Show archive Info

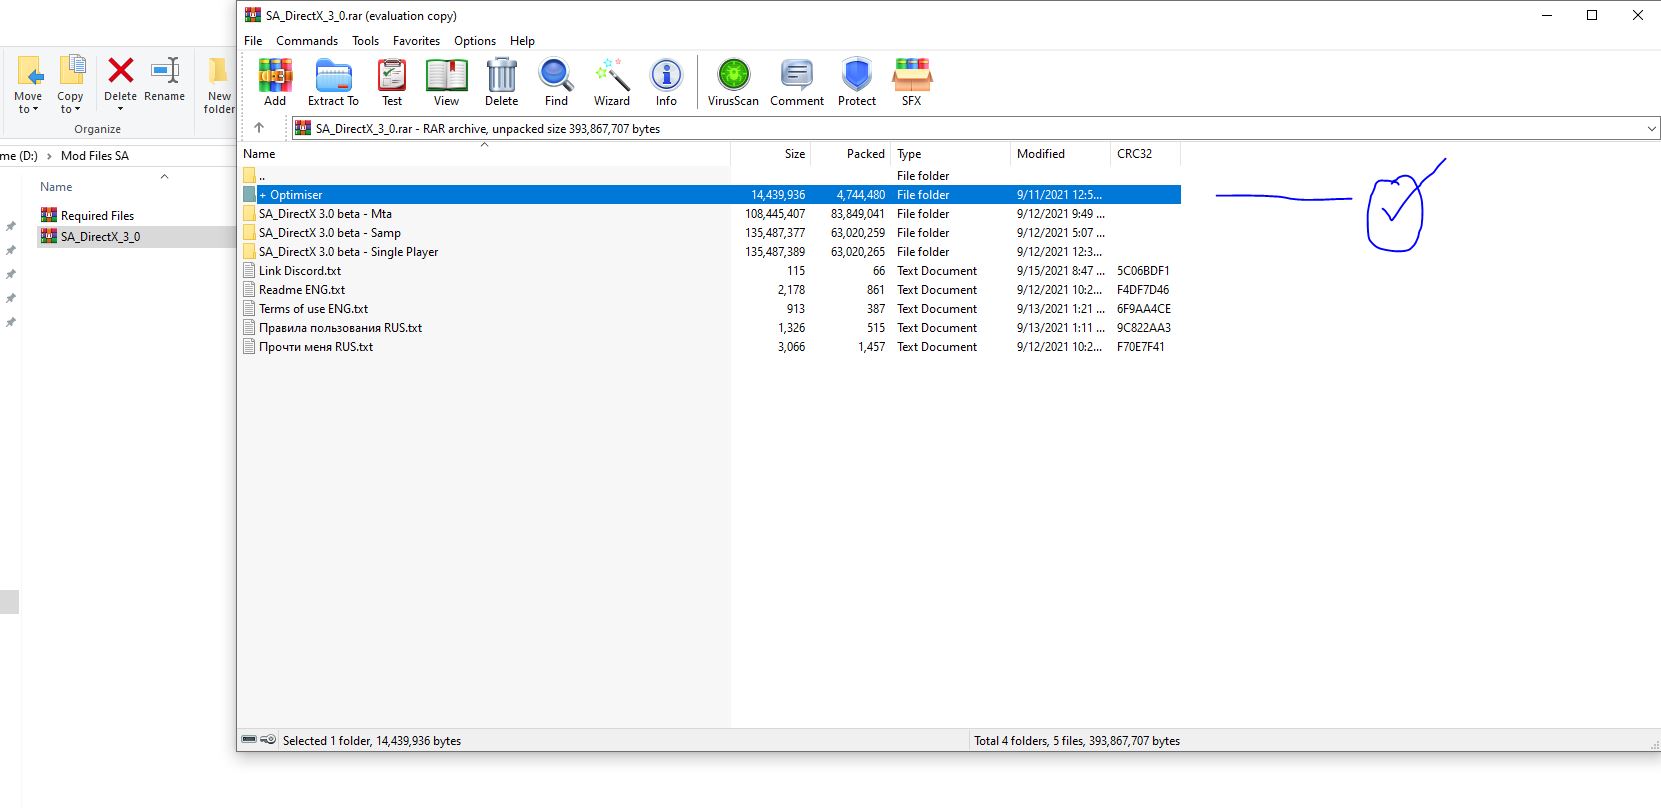[x=666, y=82]
